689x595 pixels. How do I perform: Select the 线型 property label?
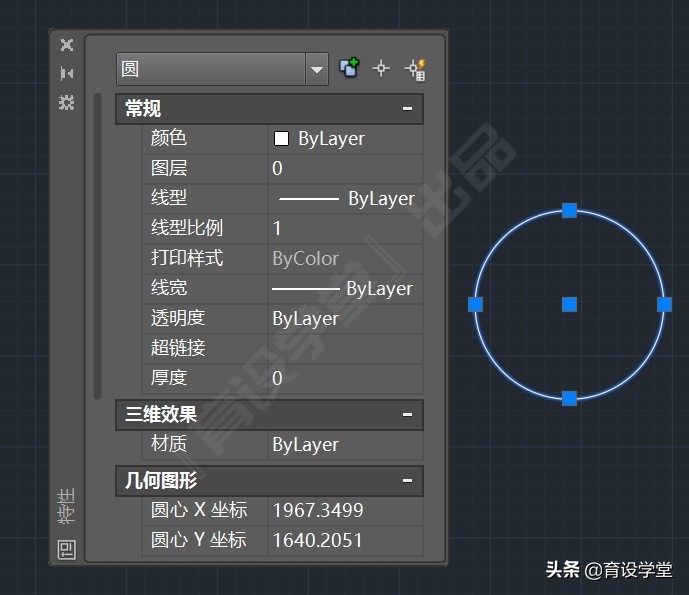(169, 198)
